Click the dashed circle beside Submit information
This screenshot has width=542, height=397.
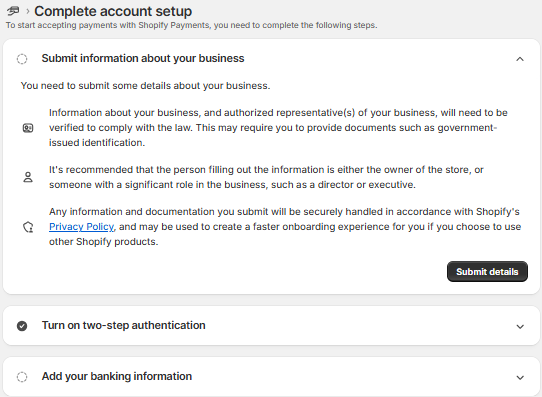[22, 59]
